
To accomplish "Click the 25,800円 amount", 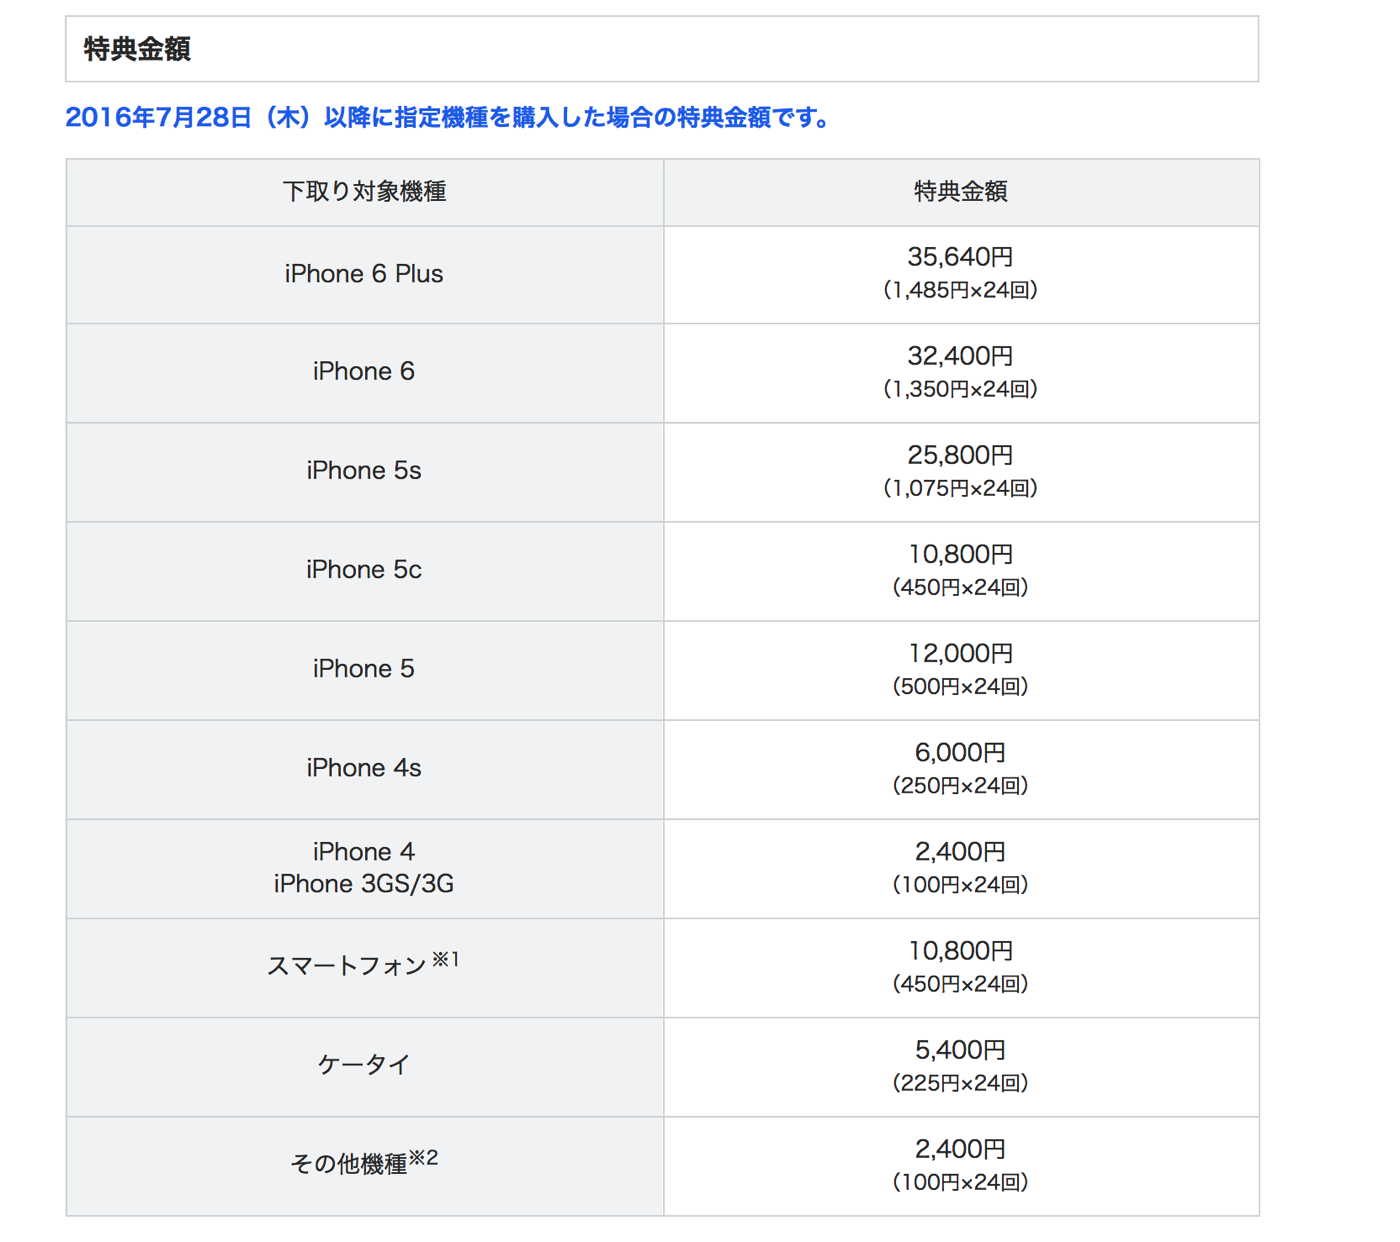I will 961,456.
